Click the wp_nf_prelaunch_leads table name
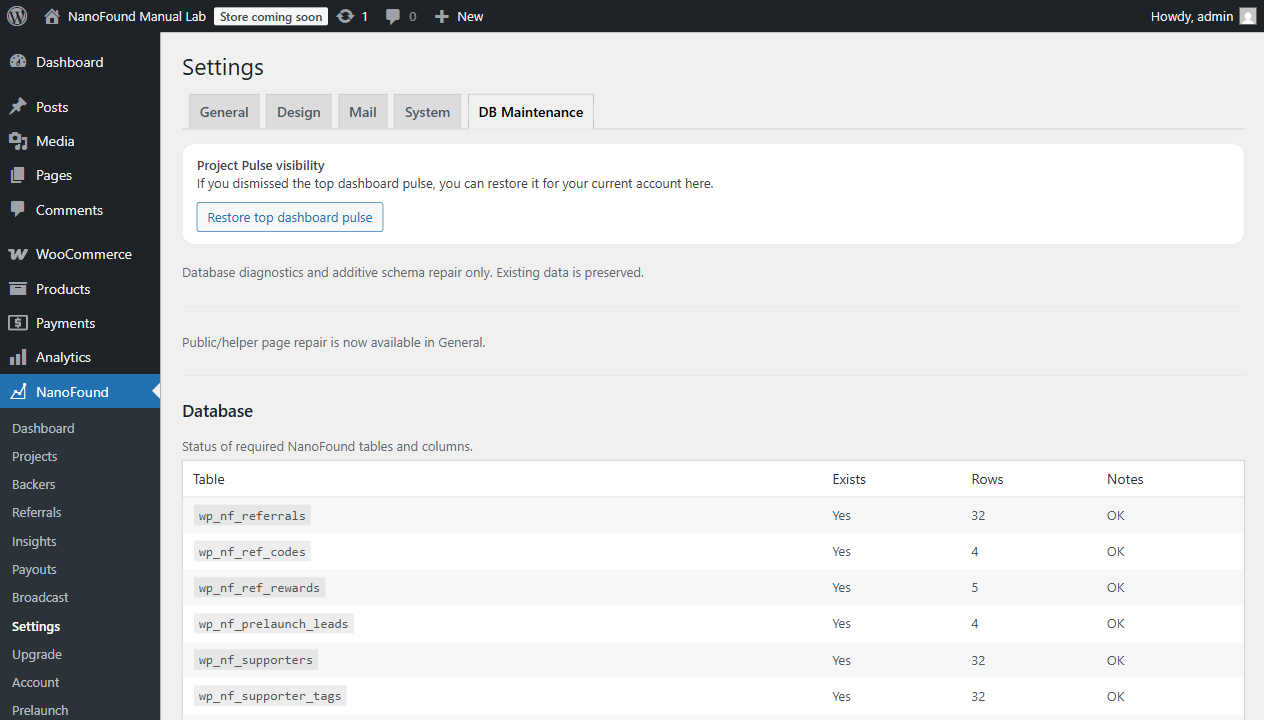Viewport: 1264px width, 720px height. tap(274, 623)
